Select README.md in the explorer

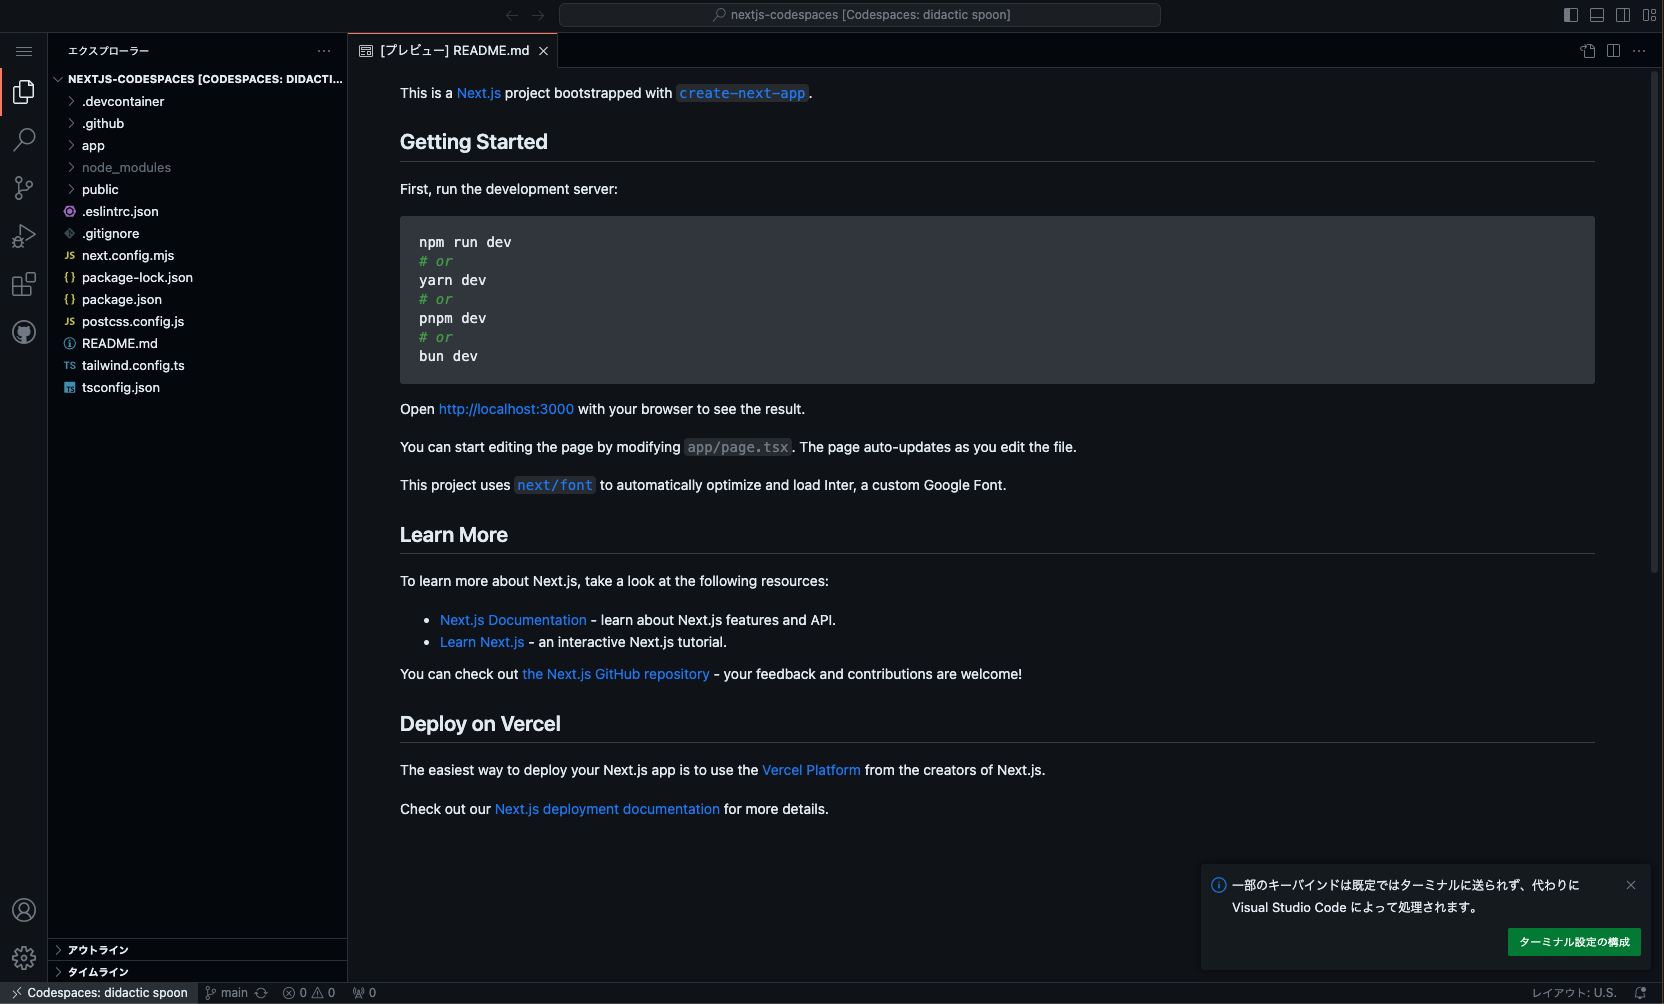pos(198,343)
